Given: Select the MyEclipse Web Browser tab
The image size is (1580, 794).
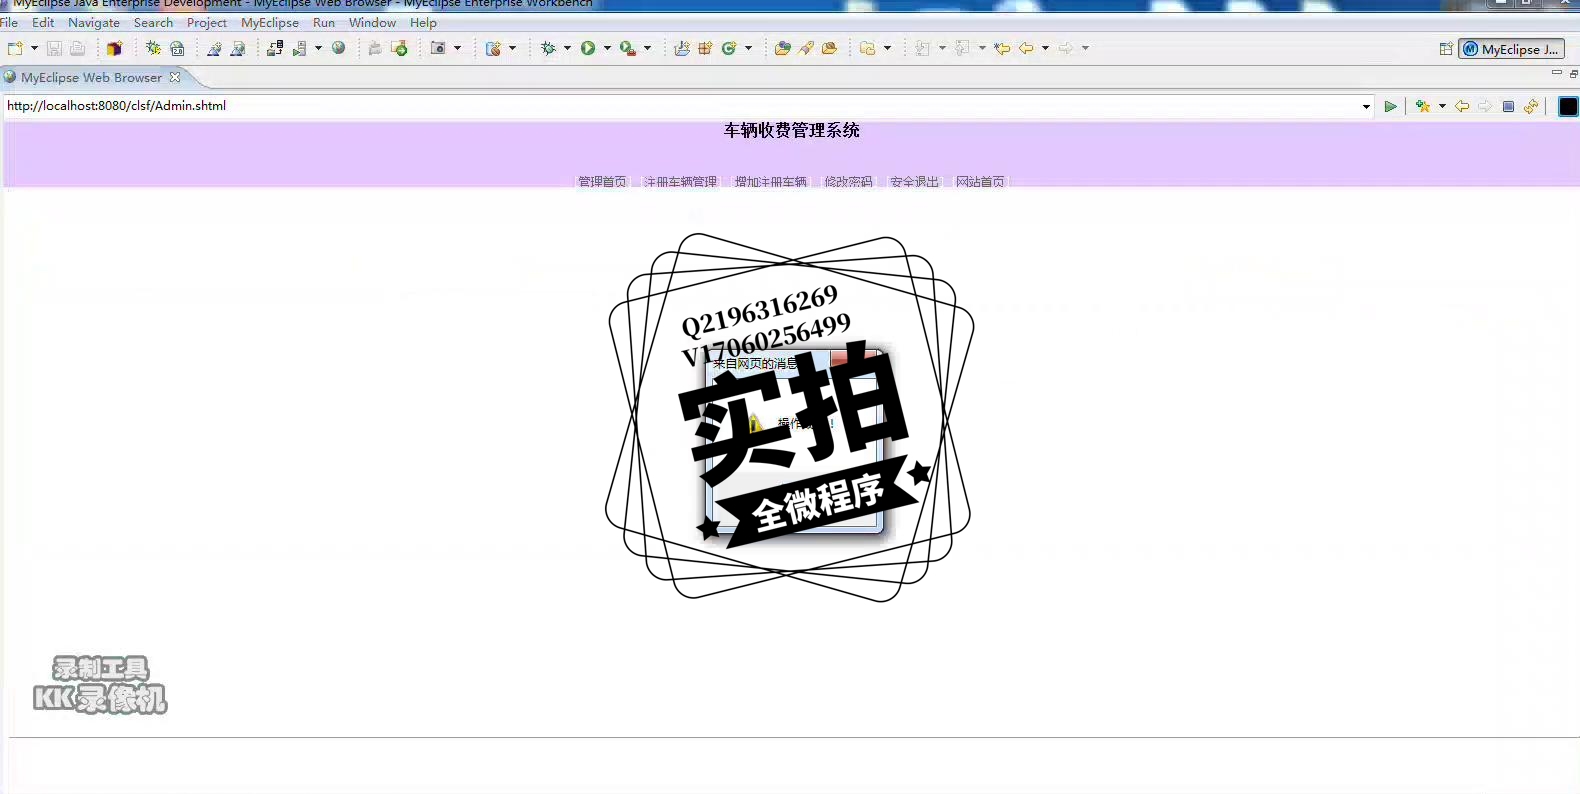Looking at the screenshot, I should point(91,77).
